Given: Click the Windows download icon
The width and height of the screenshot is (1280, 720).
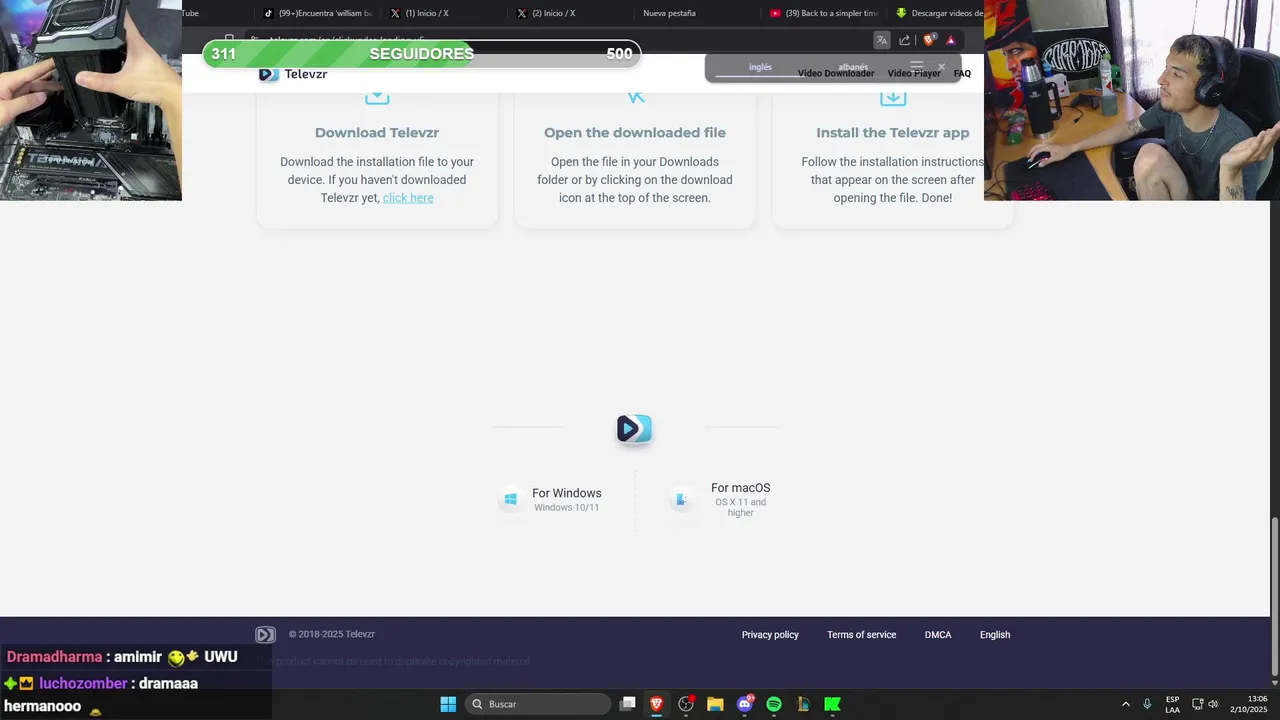Looking at the screenshot, I should pos(511,499).
